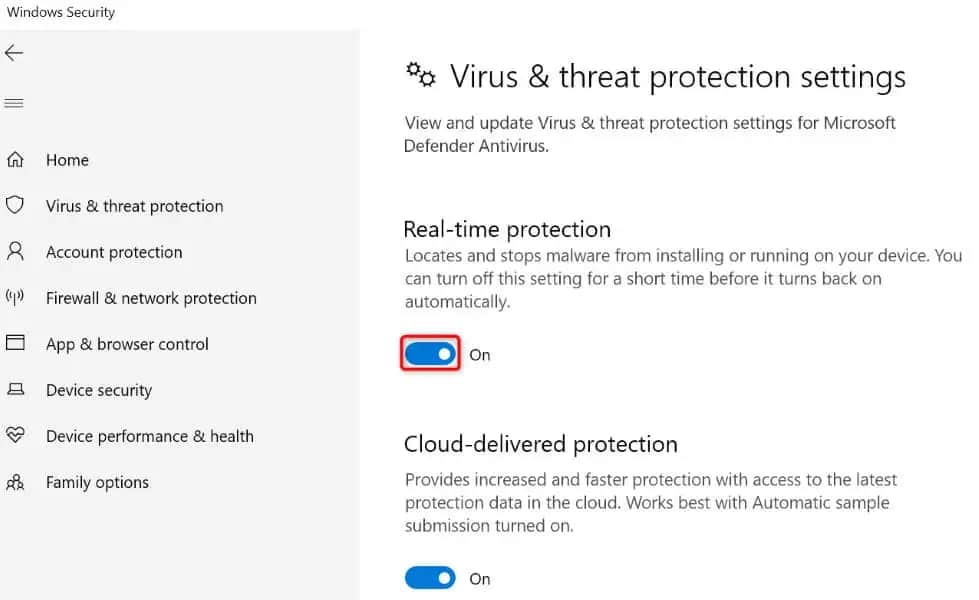Click the Home house icon

(15, 160)
